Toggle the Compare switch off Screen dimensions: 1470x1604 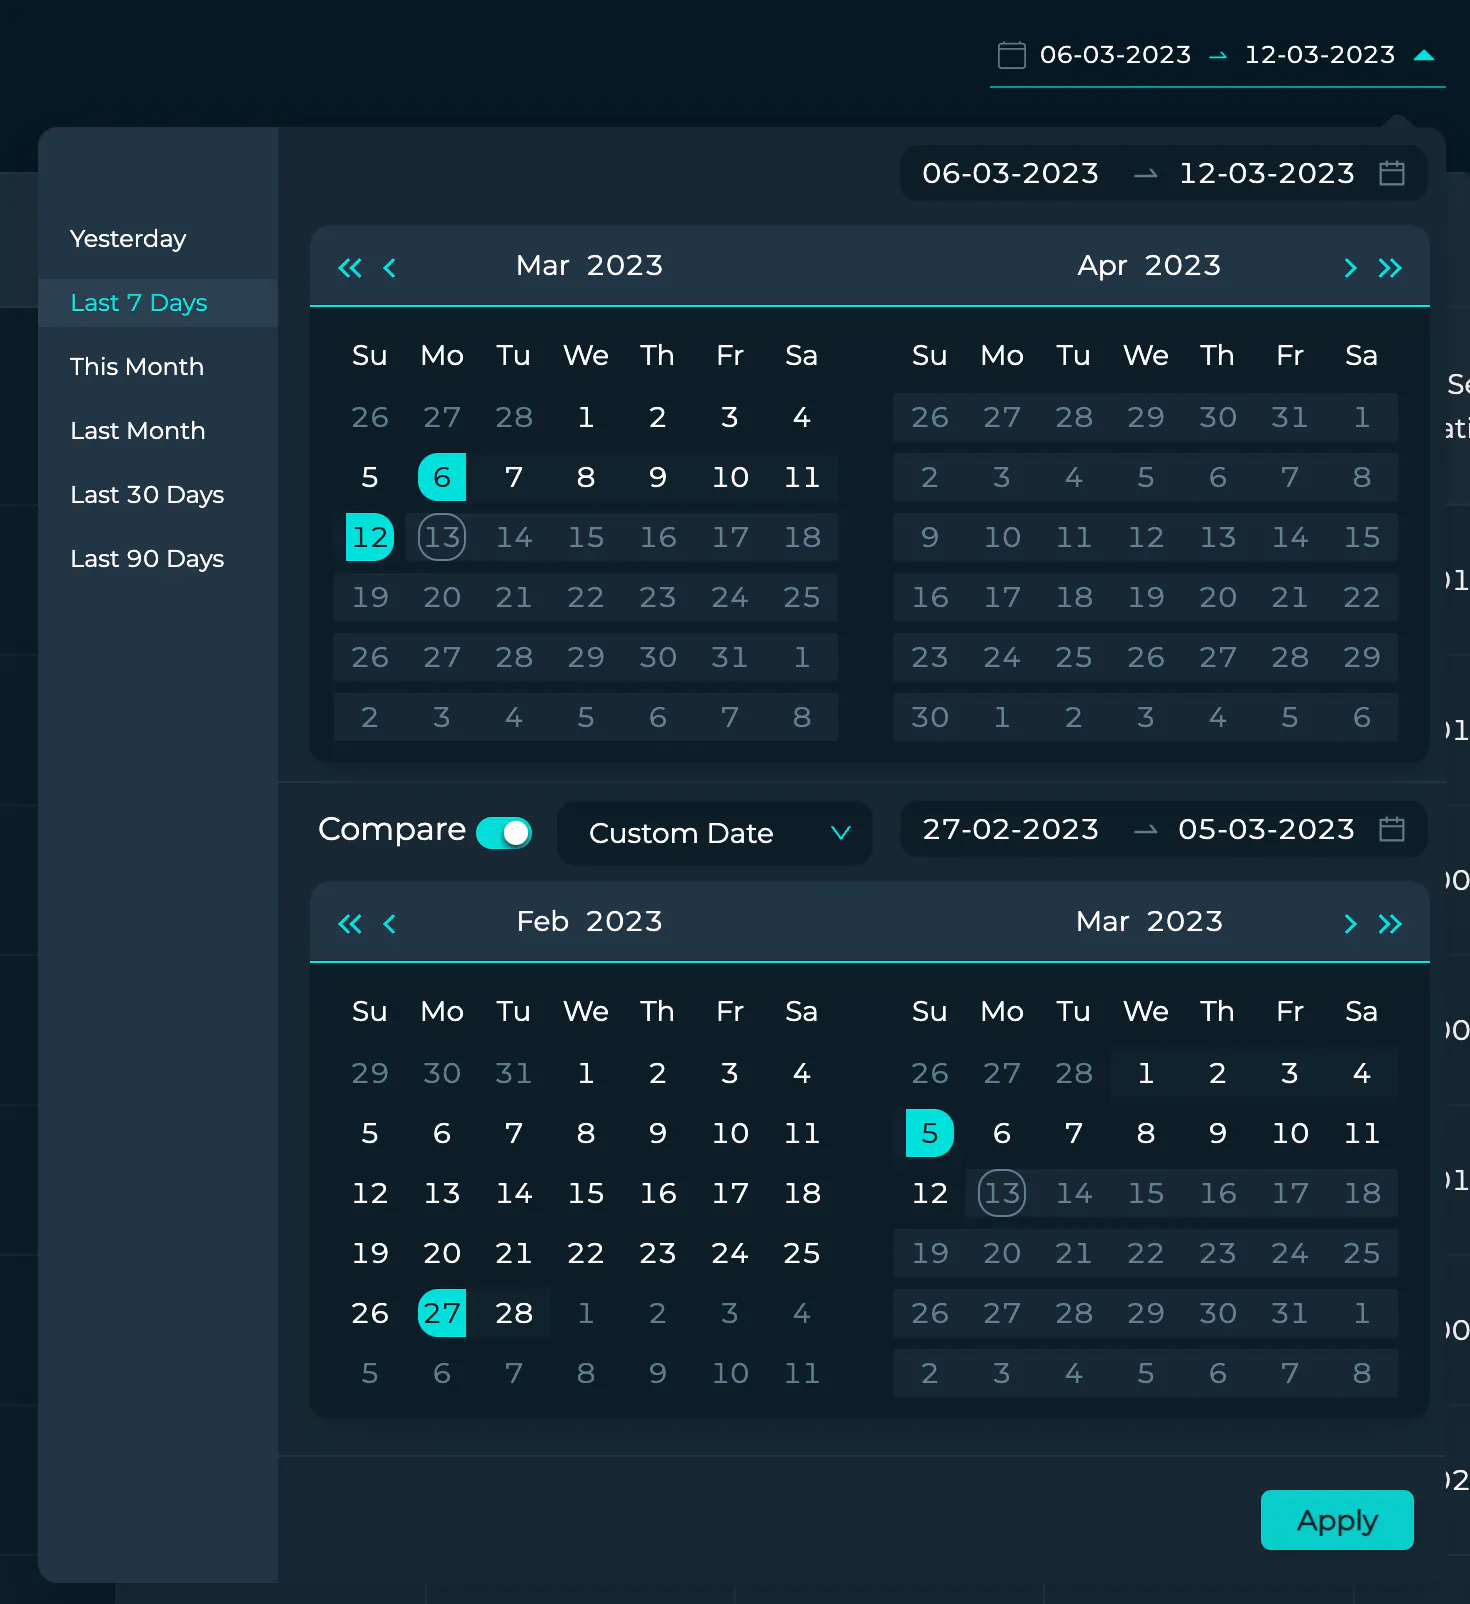pyautogui.click(x=504, y=833)
